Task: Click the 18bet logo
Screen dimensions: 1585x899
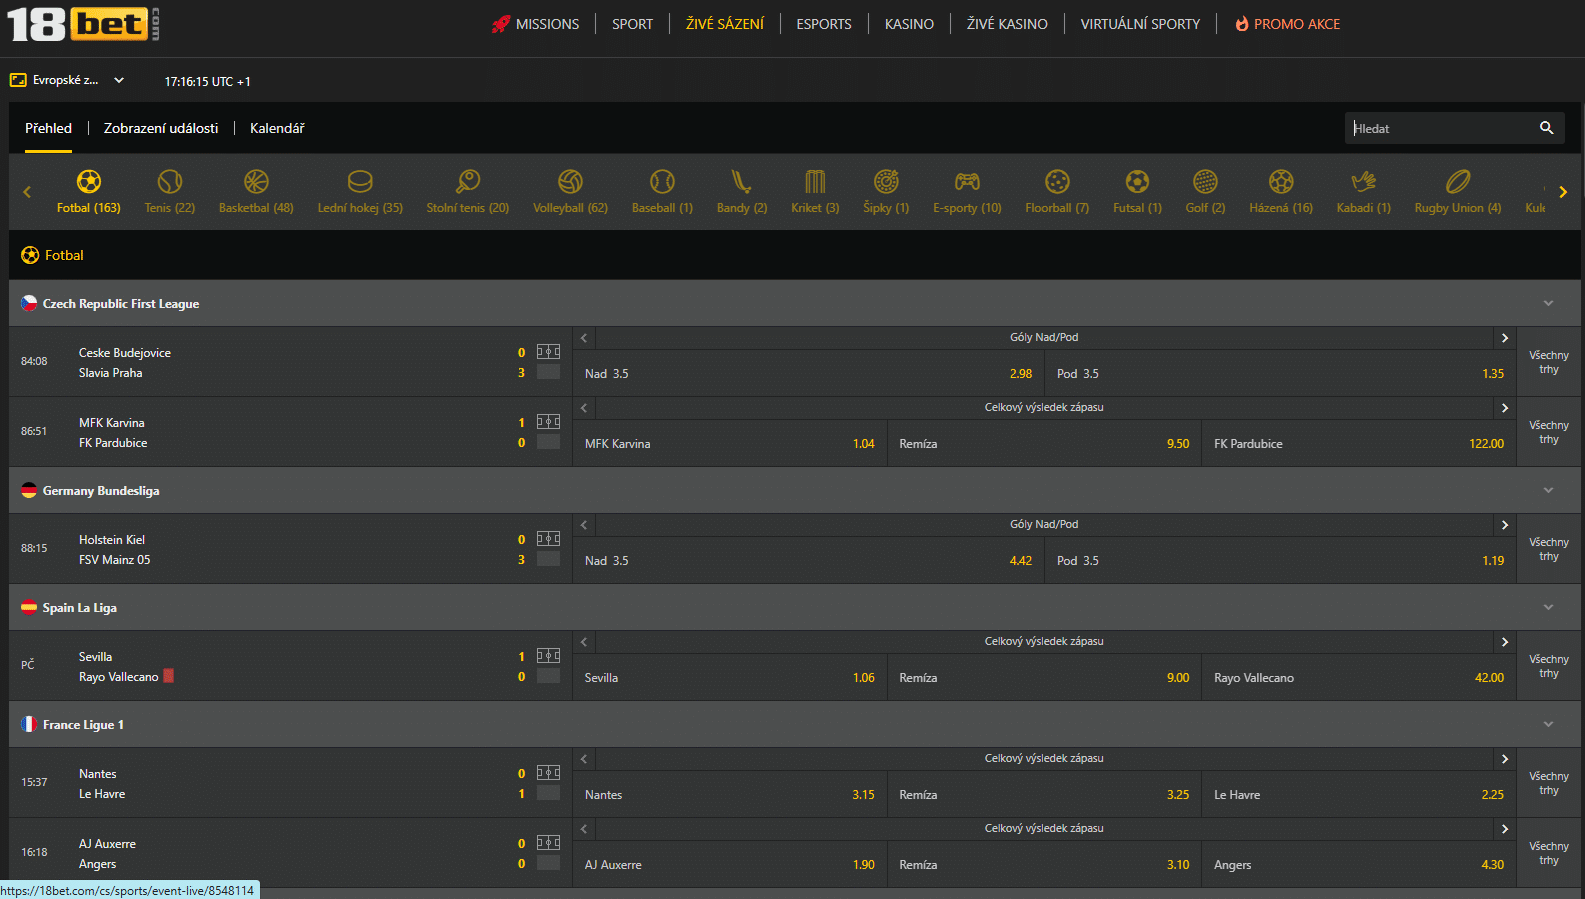Action: tap(83, 24)
